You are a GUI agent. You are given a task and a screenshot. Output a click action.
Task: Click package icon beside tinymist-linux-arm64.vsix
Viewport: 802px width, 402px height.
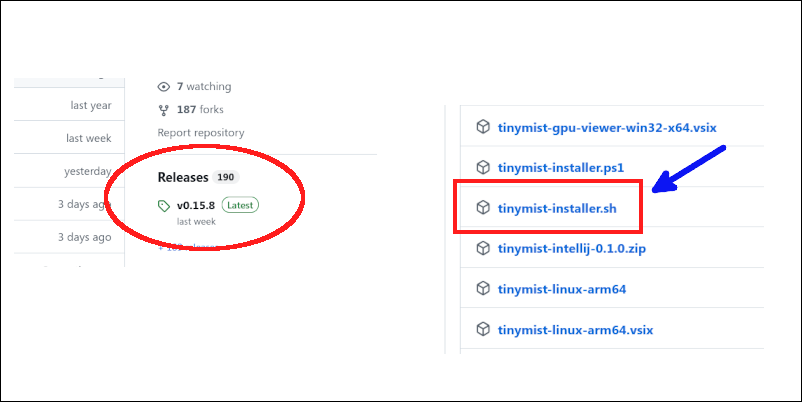(x=483, y=329)
